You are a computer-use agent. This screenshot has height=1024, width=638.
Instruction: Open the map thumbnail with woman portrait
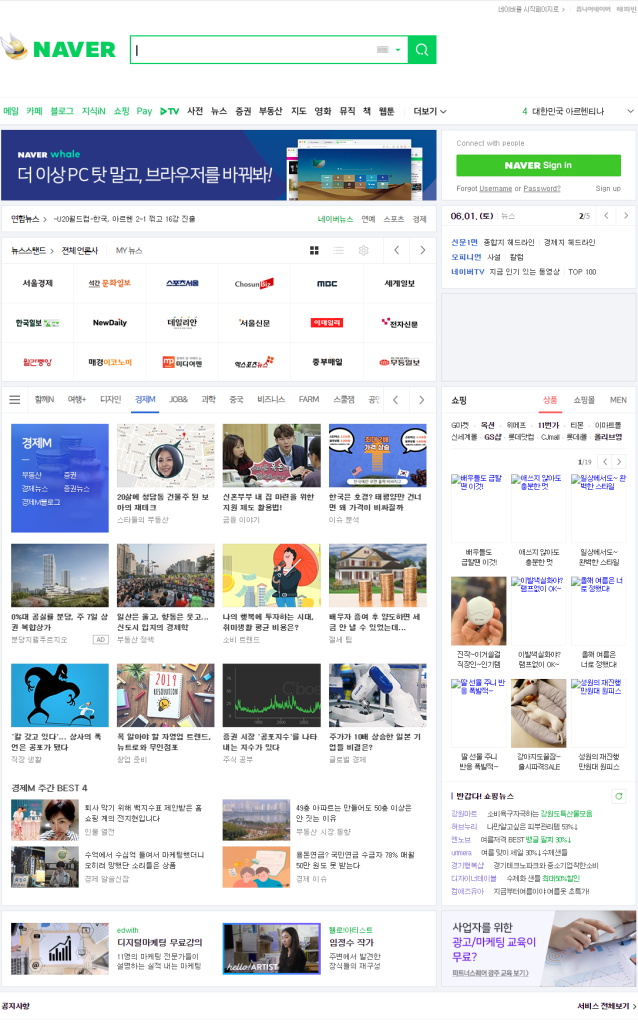(x=166, y=455)
